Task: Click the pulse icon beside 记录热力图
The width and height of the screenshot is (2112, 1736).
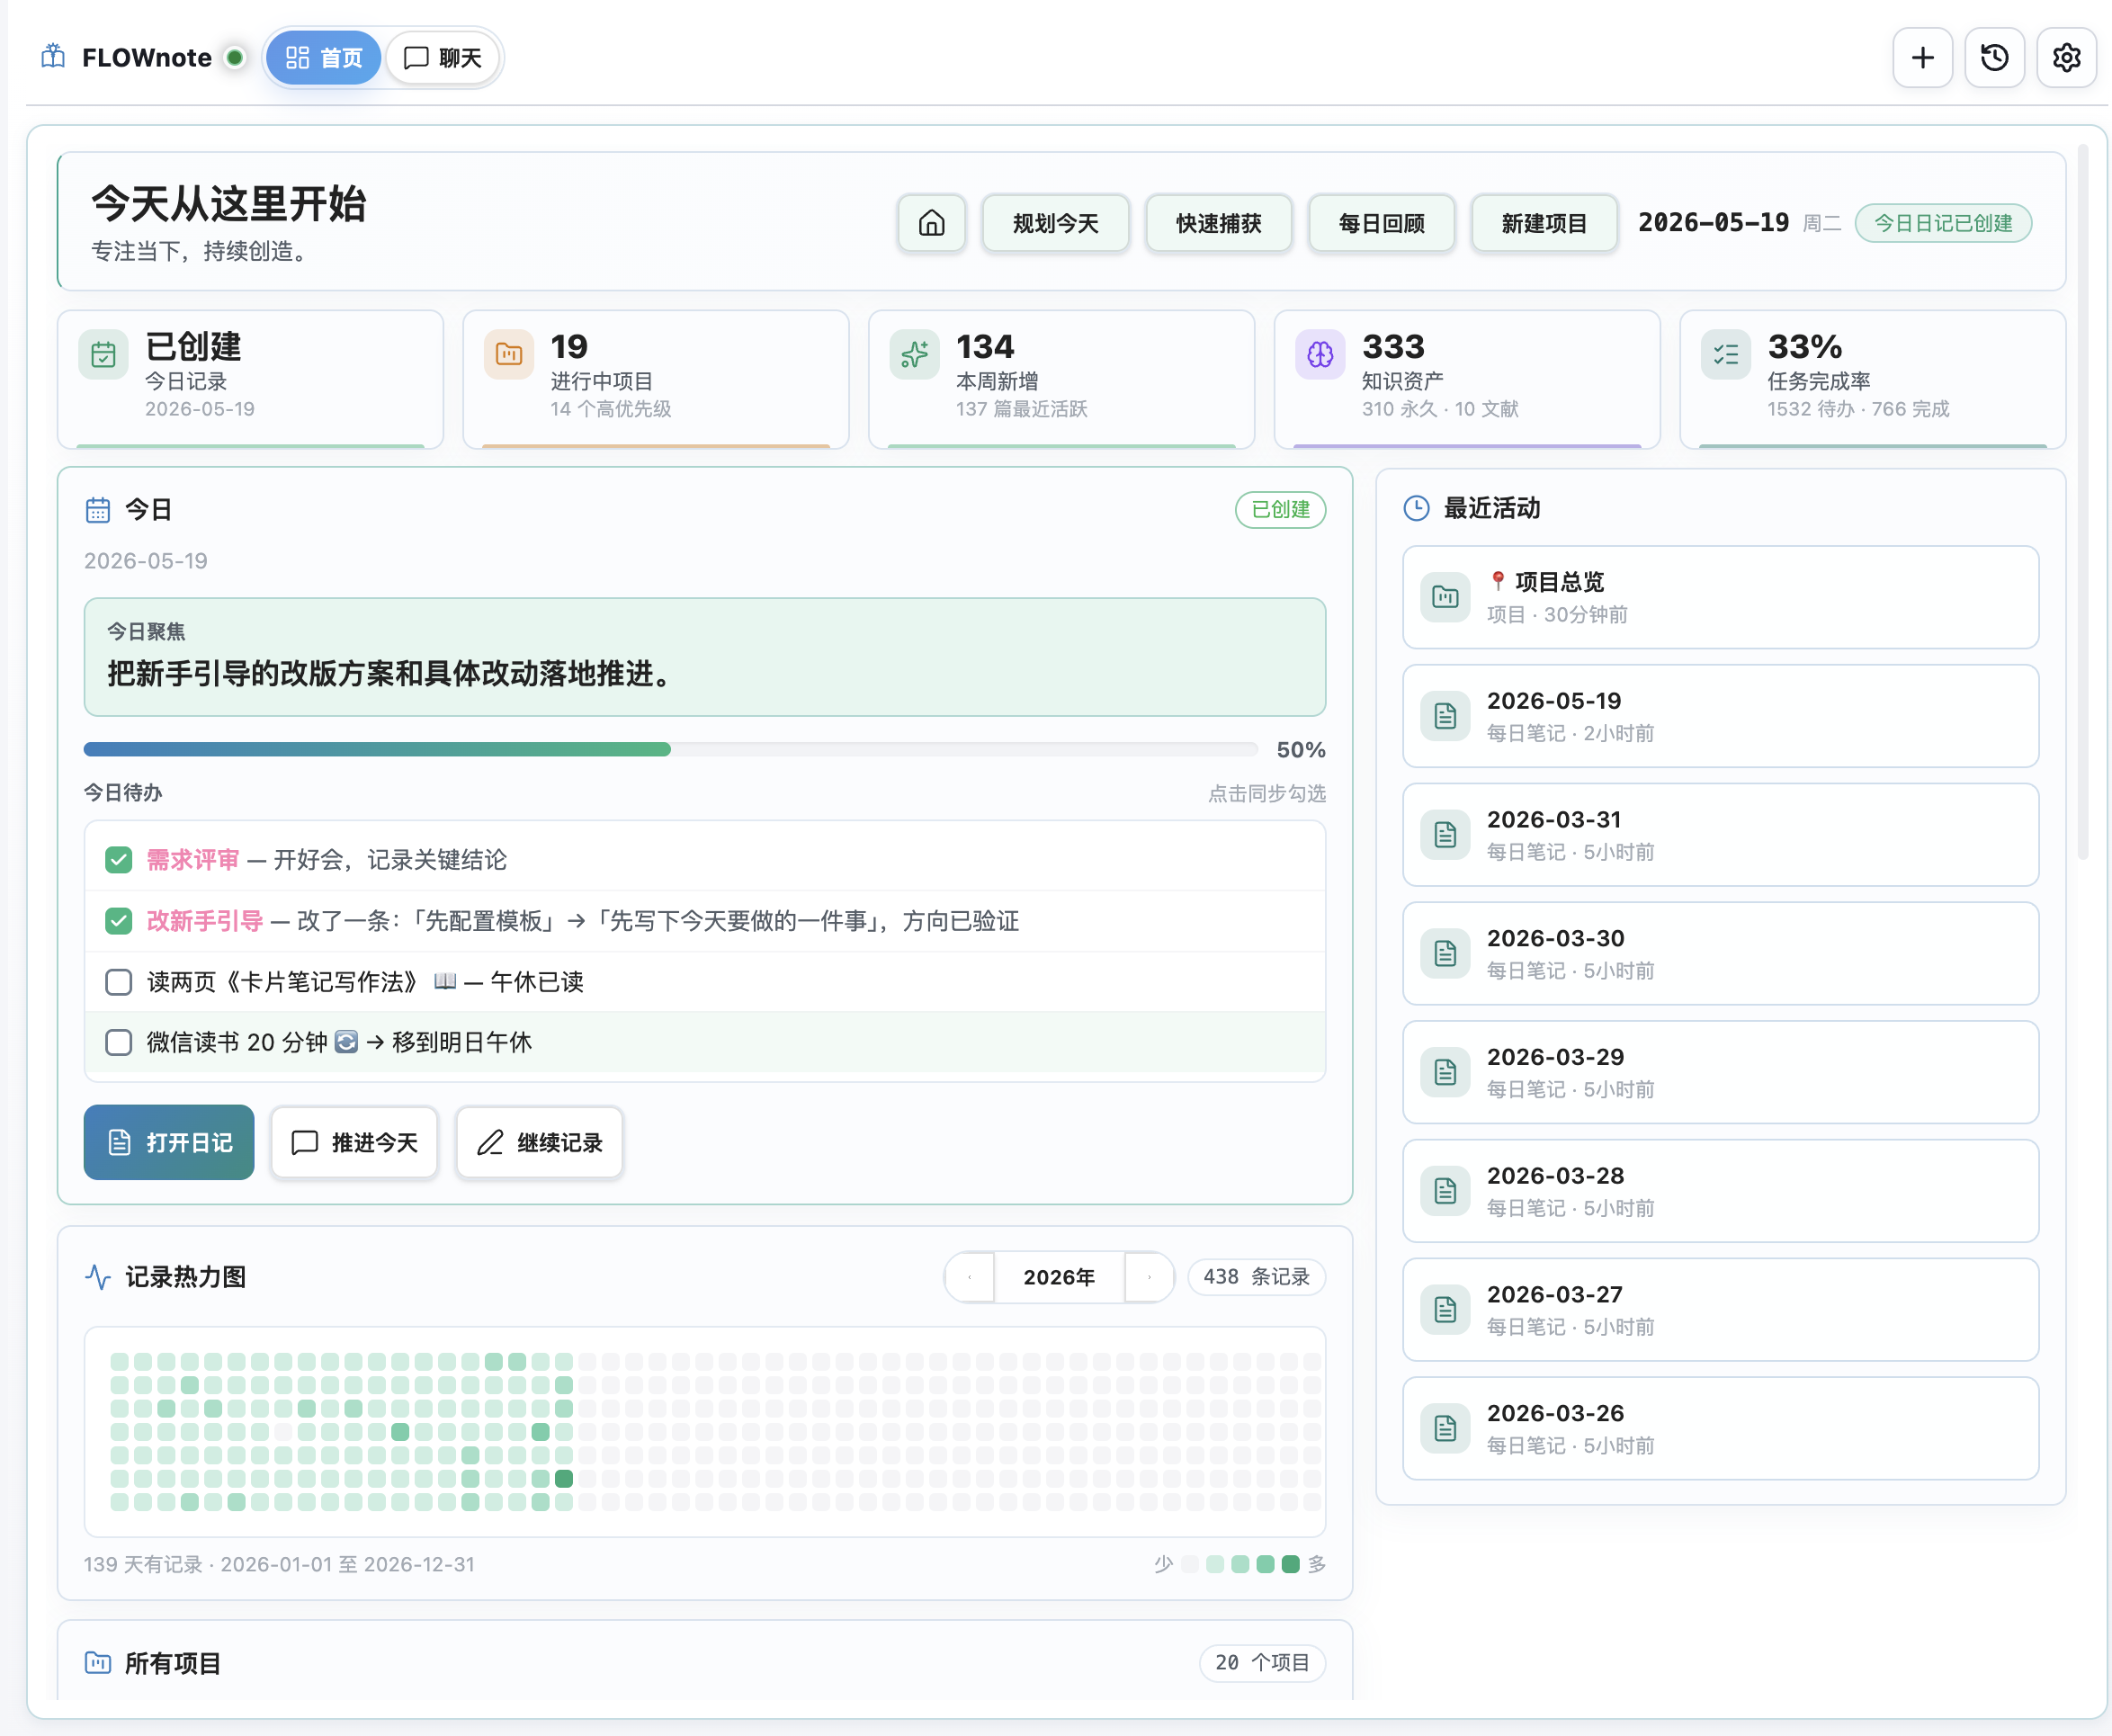Action: 97,1277
